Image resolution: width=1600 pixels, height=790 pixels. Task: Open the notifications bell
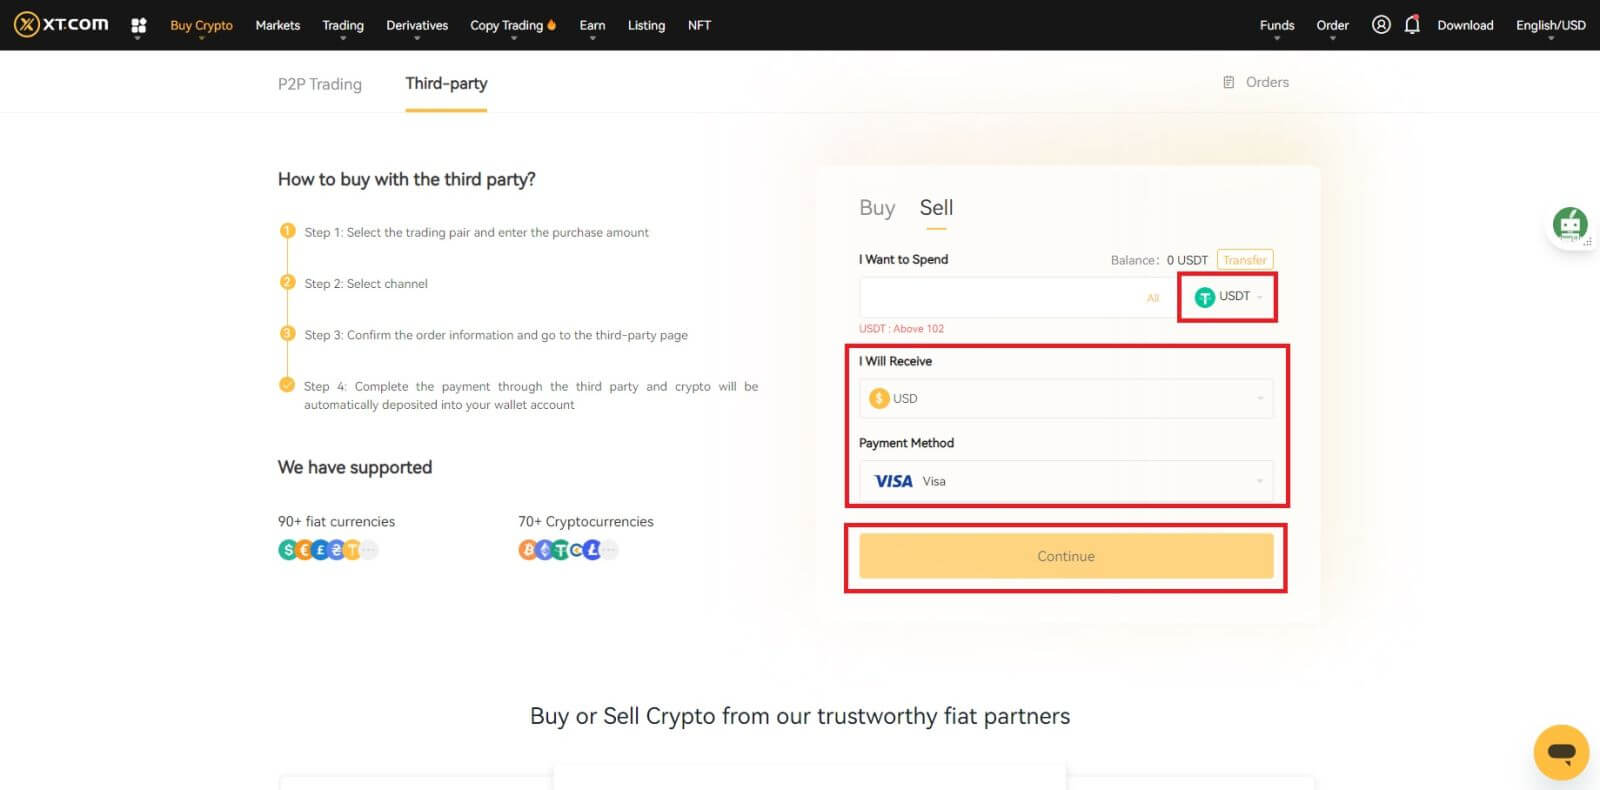(1412, 25)
